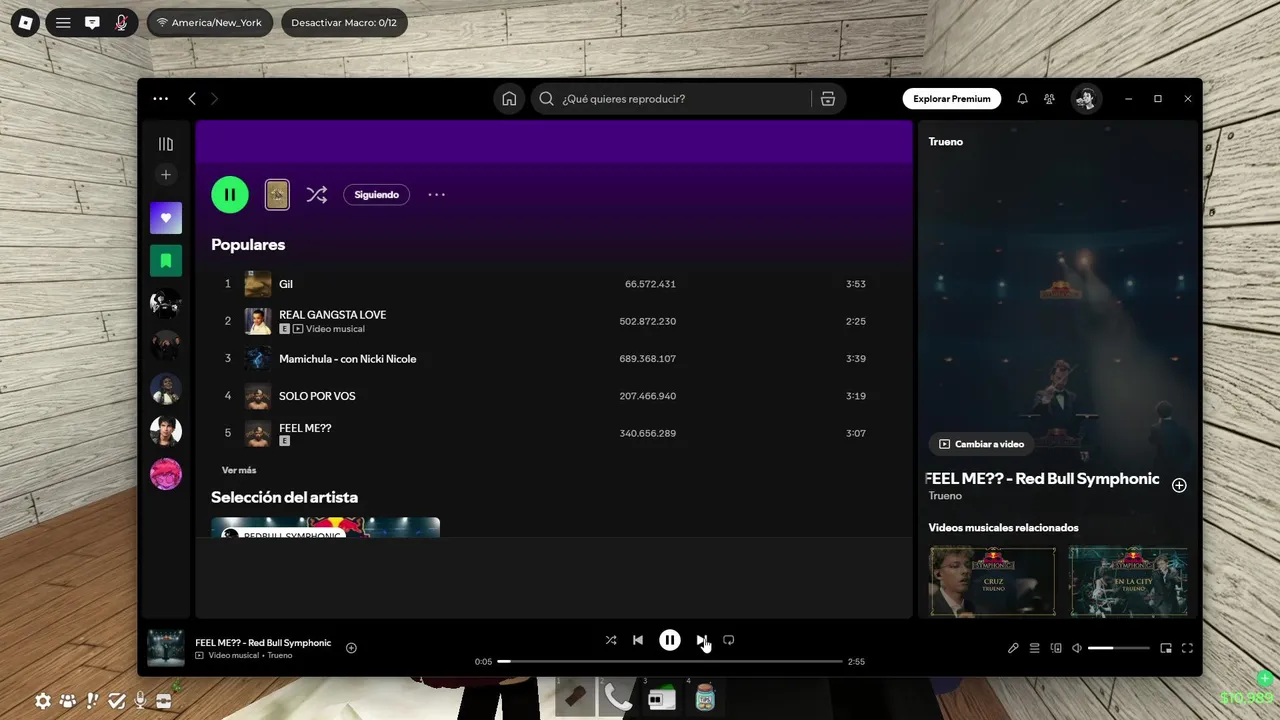Click now-playing album art in bottom bar
The width and height of the screenshot is (1280, 720).
(166, 648)
